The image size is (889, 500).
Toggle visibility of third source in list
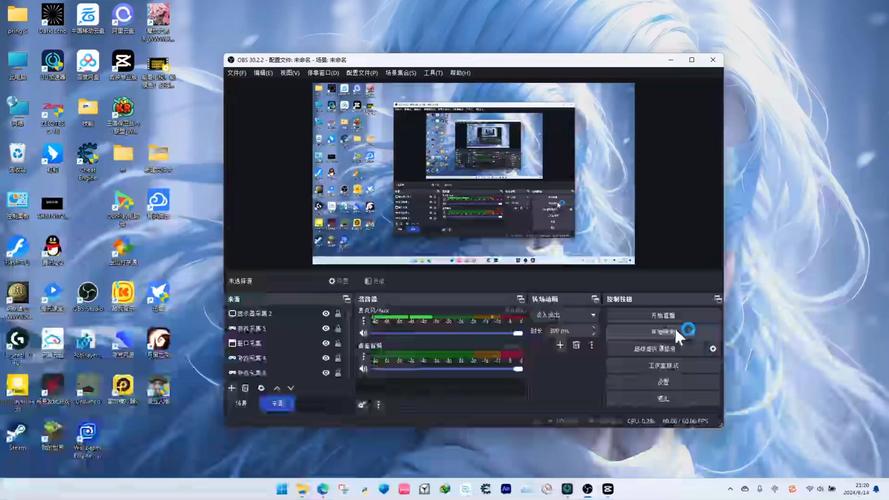click(x=325, y=343)
